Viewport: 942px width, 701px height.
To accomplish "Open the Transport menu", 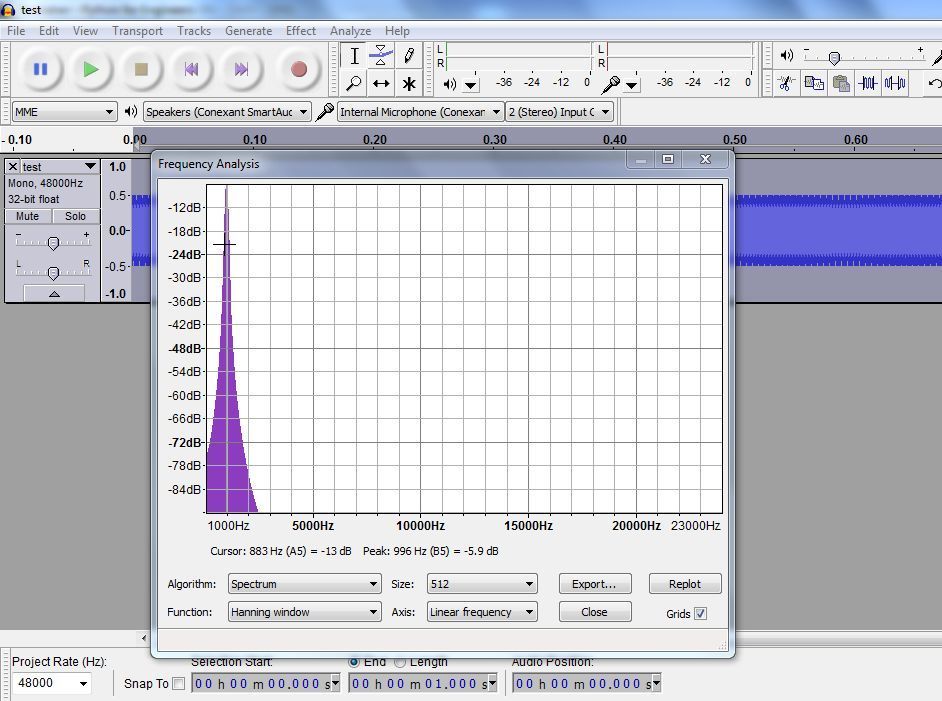I will [138, 31].
